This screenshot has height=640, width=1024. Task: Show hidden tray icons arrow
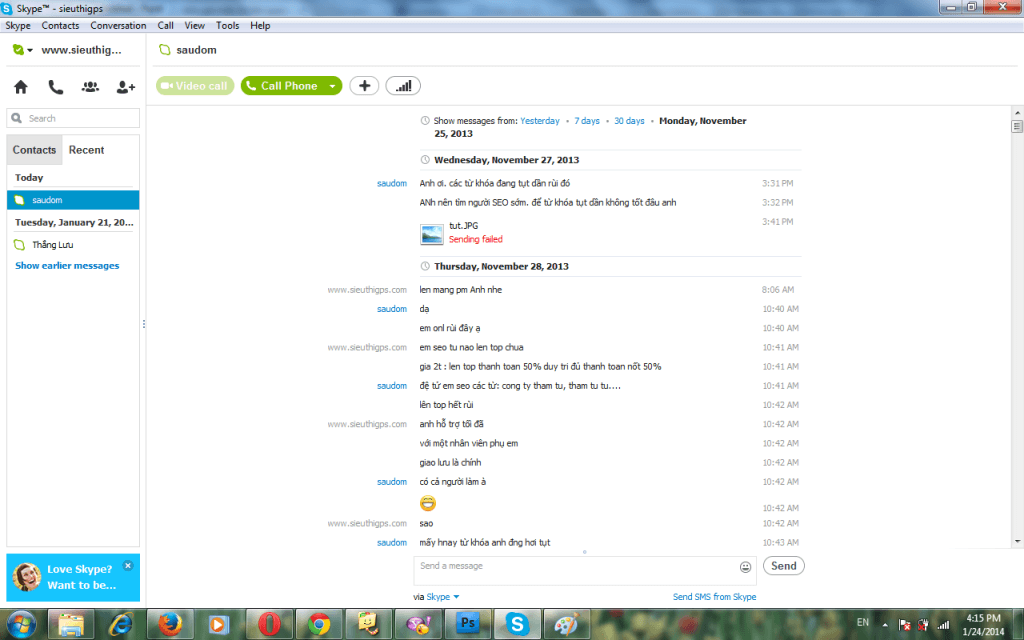coord(885,625)
